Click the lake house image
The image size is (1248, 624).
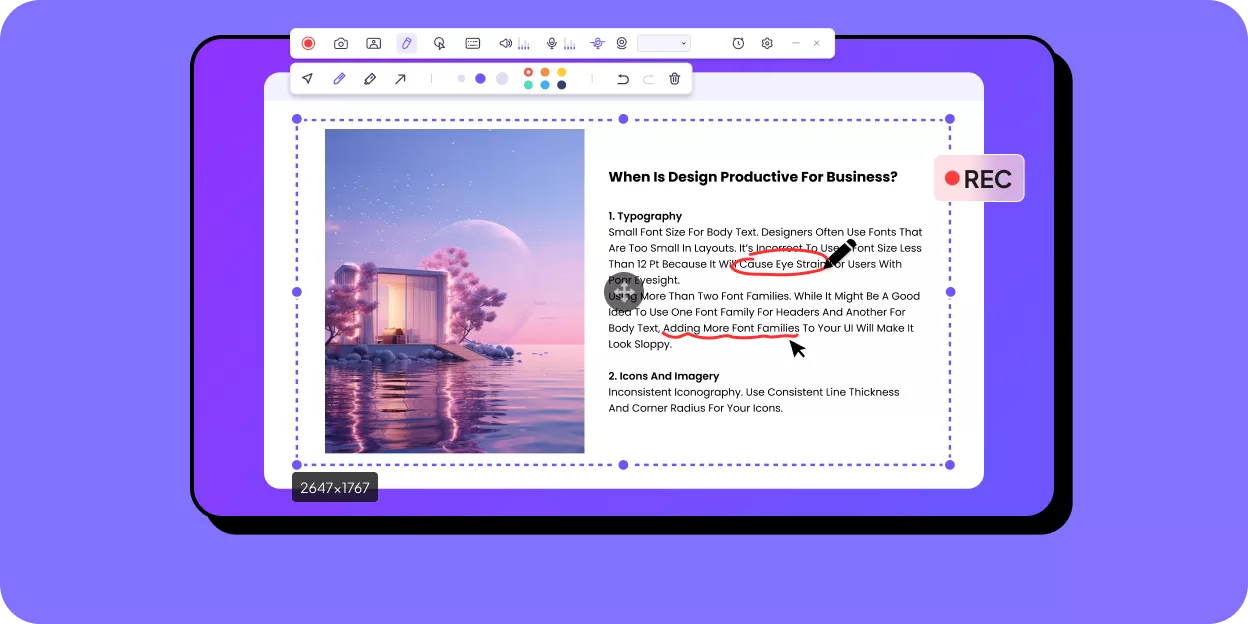point(455,291)
